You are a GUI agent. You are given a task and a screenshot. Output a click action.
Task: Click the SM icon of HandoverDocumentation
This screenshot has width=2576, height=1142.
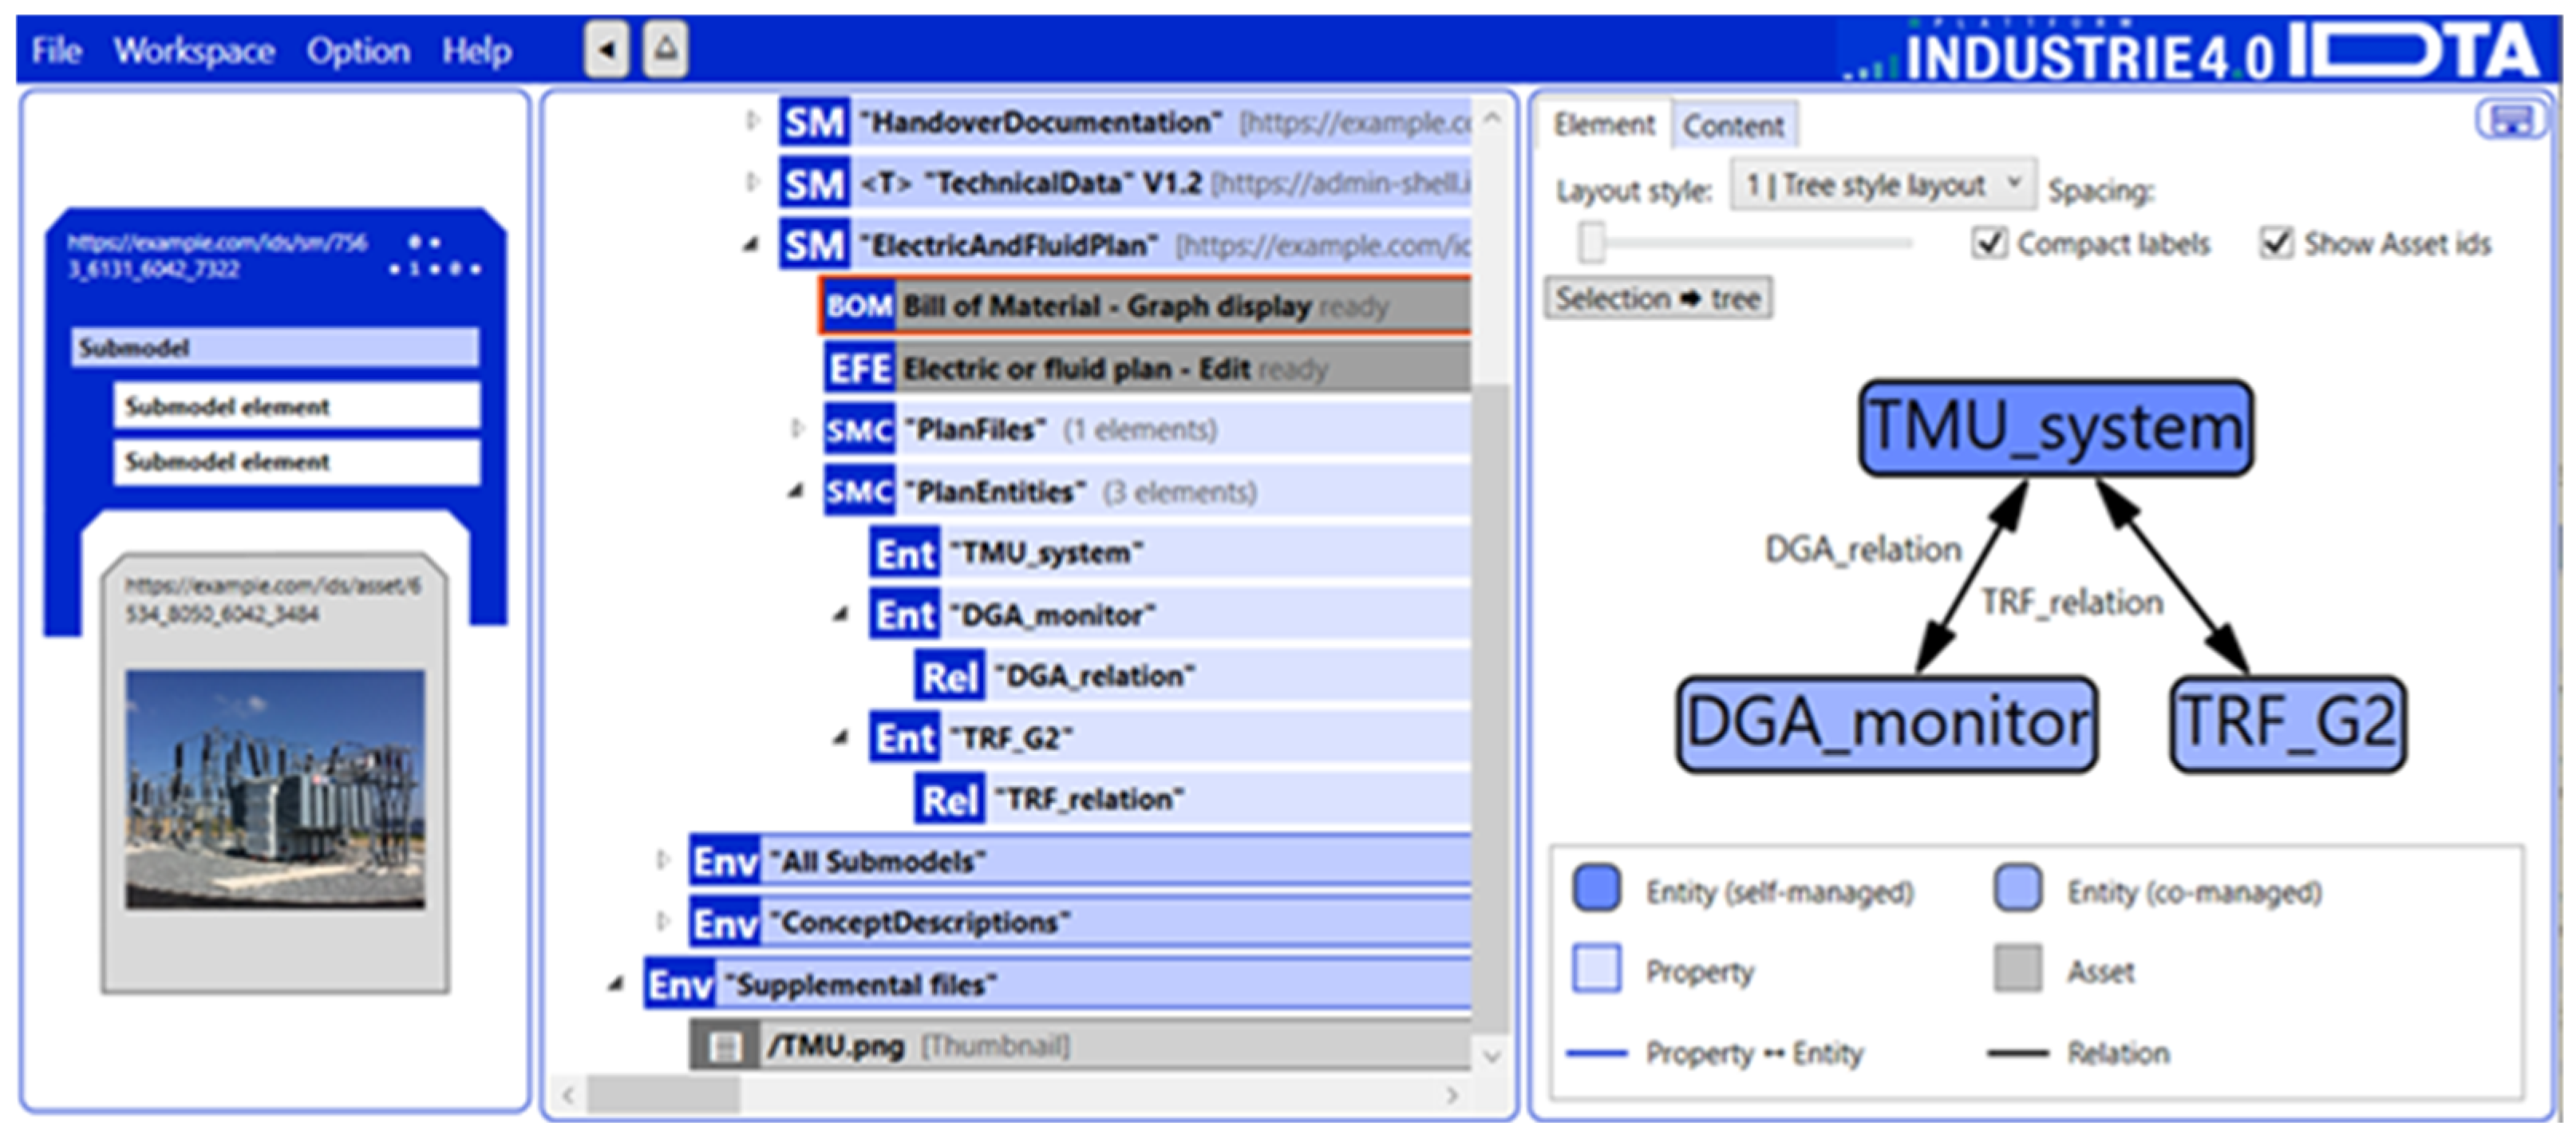coord(814,123)
